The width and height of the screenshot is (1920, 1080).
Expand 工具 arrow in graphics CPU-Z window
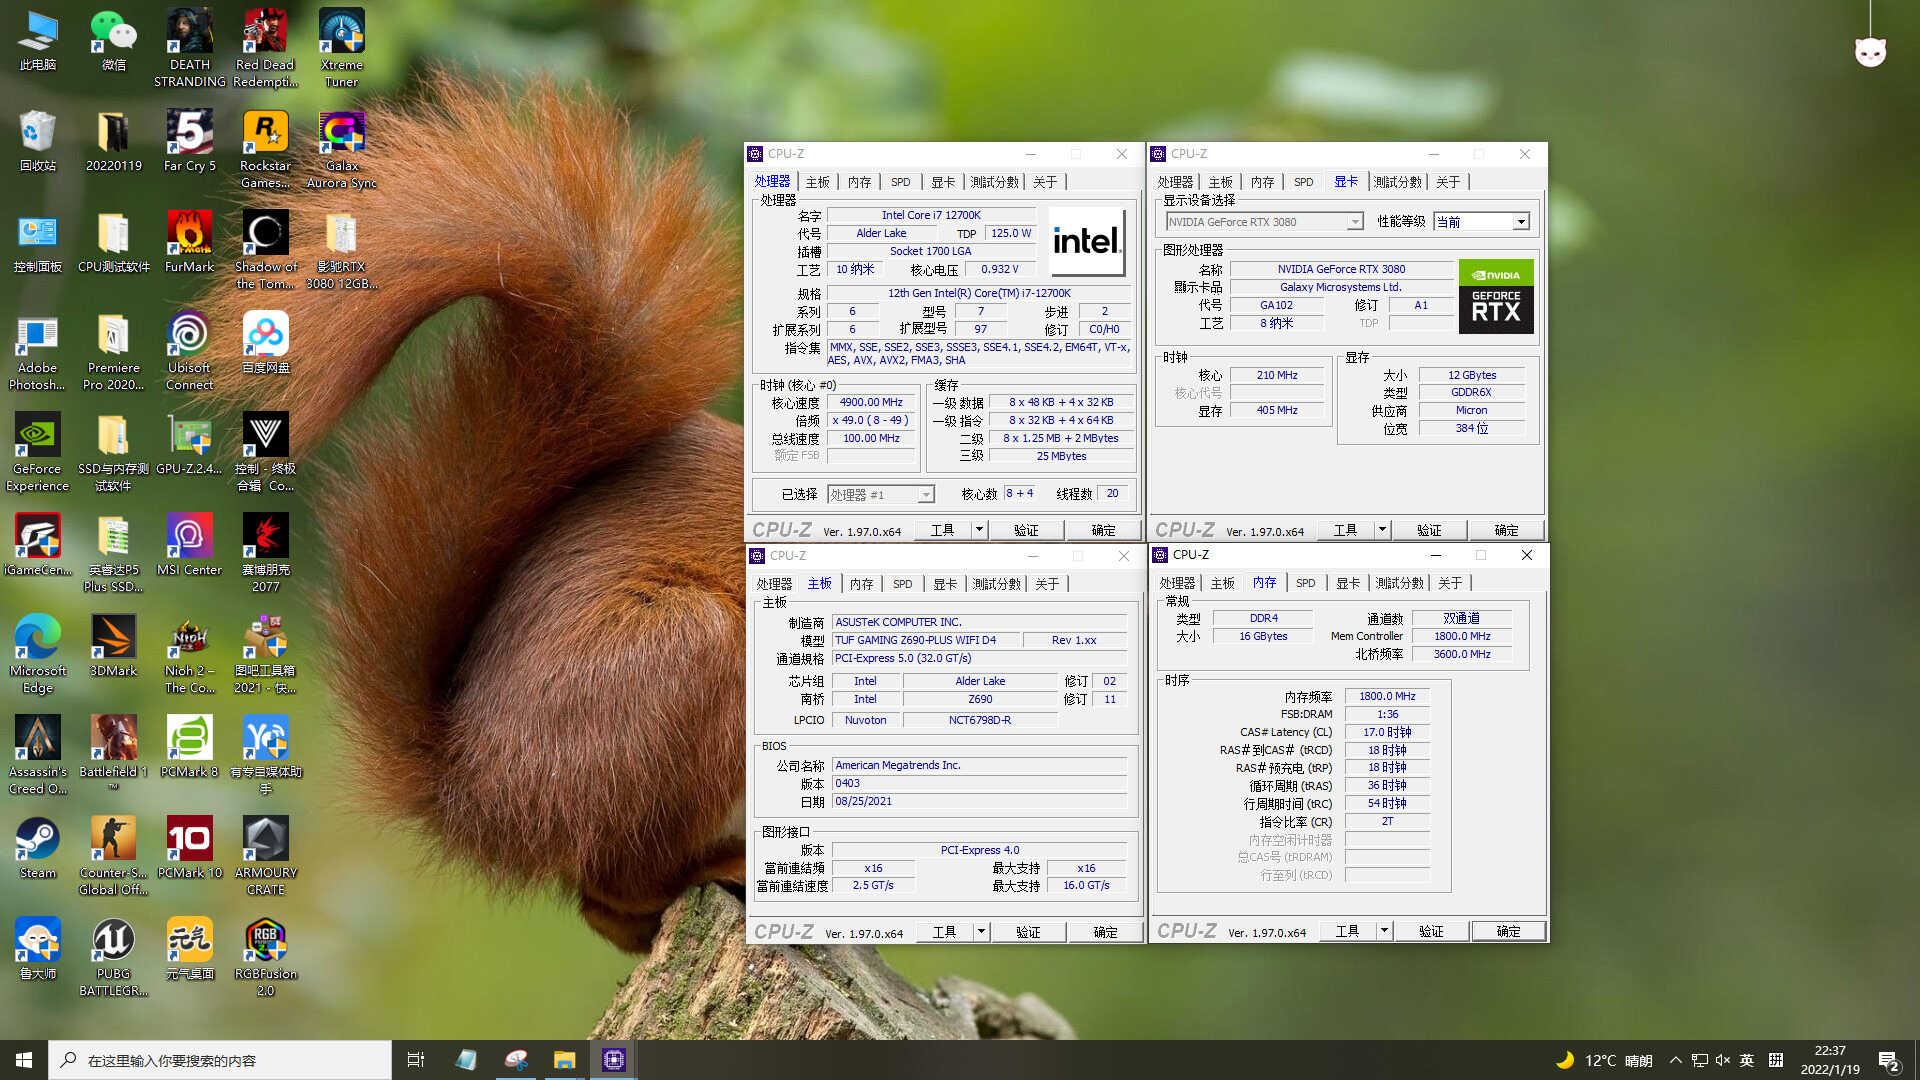tap(1383, 529)
